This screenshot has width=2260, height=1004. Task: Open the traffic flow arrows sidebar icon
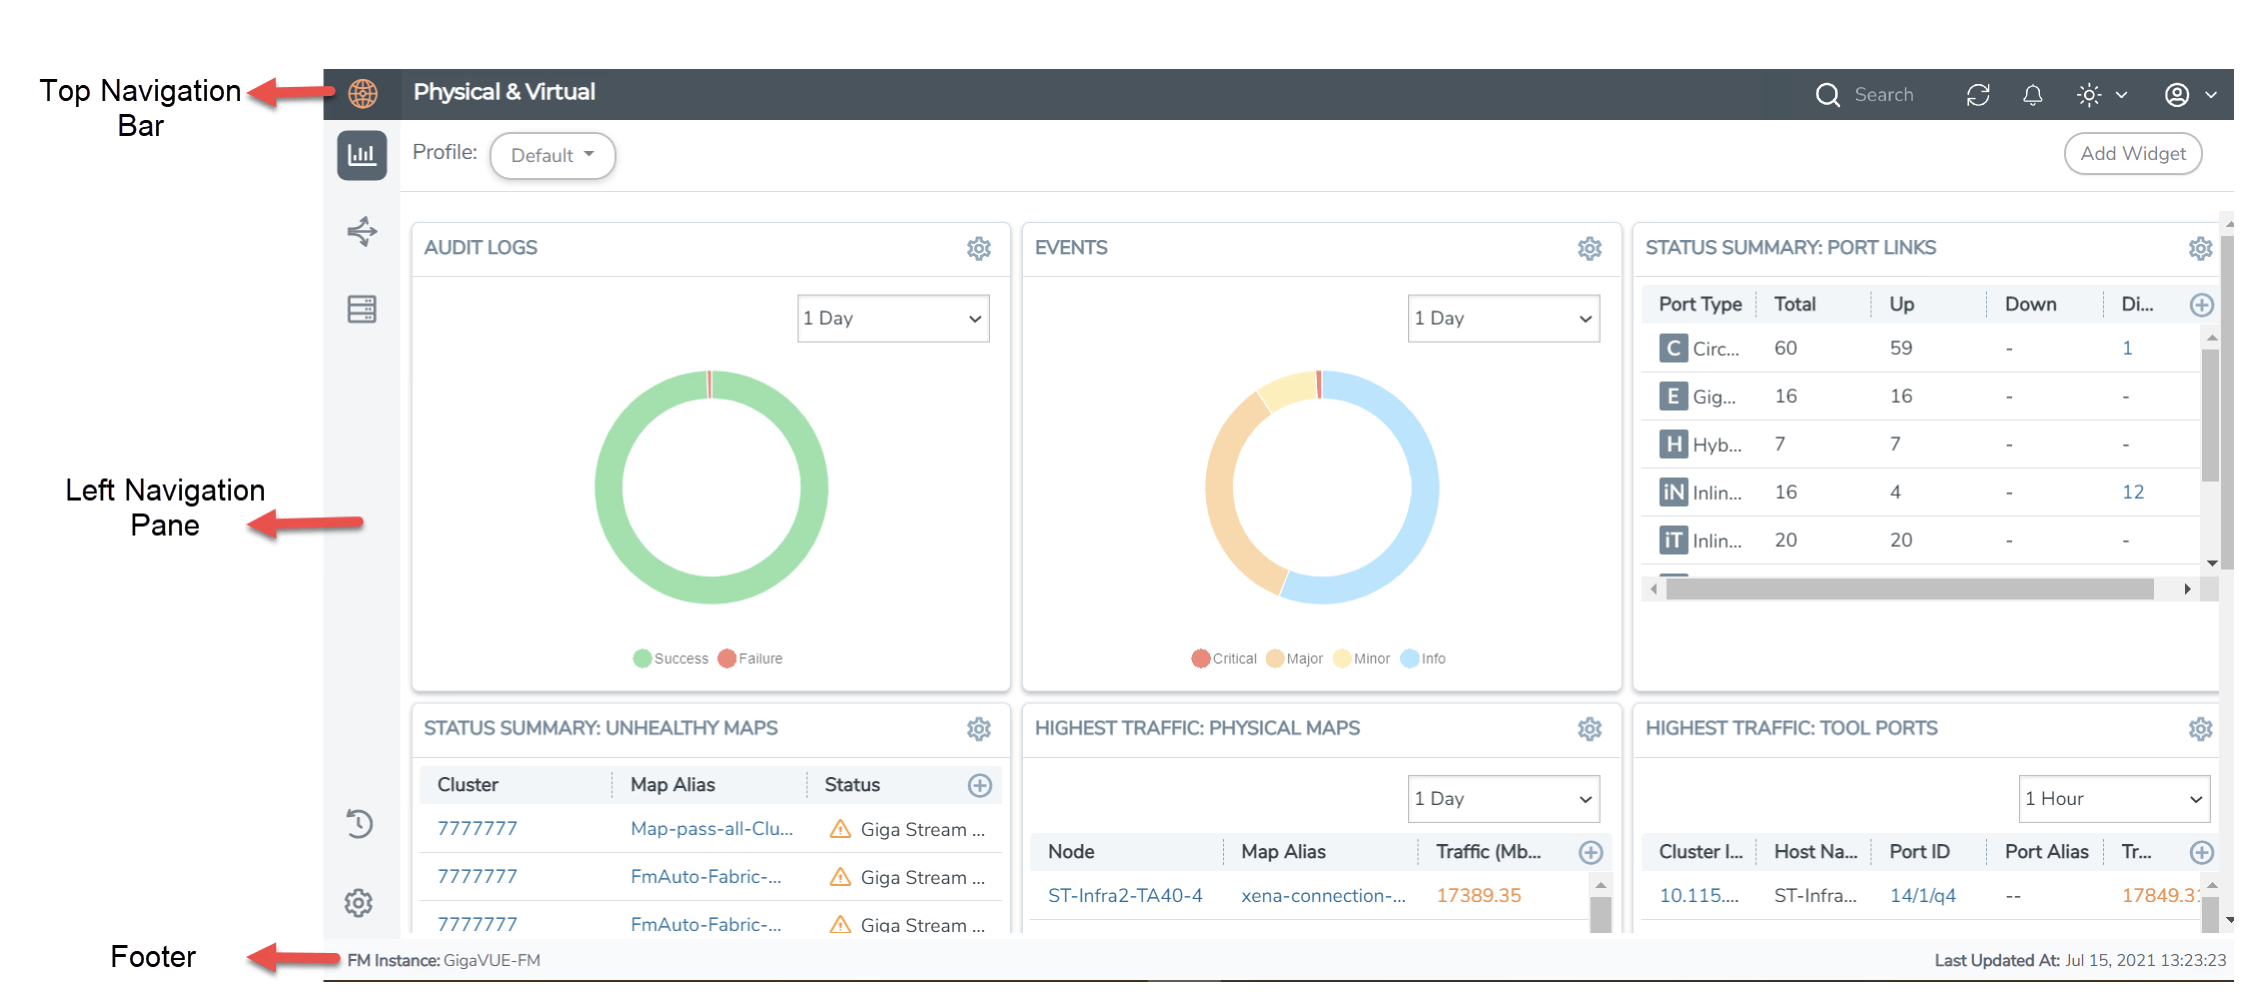[361, 232]
